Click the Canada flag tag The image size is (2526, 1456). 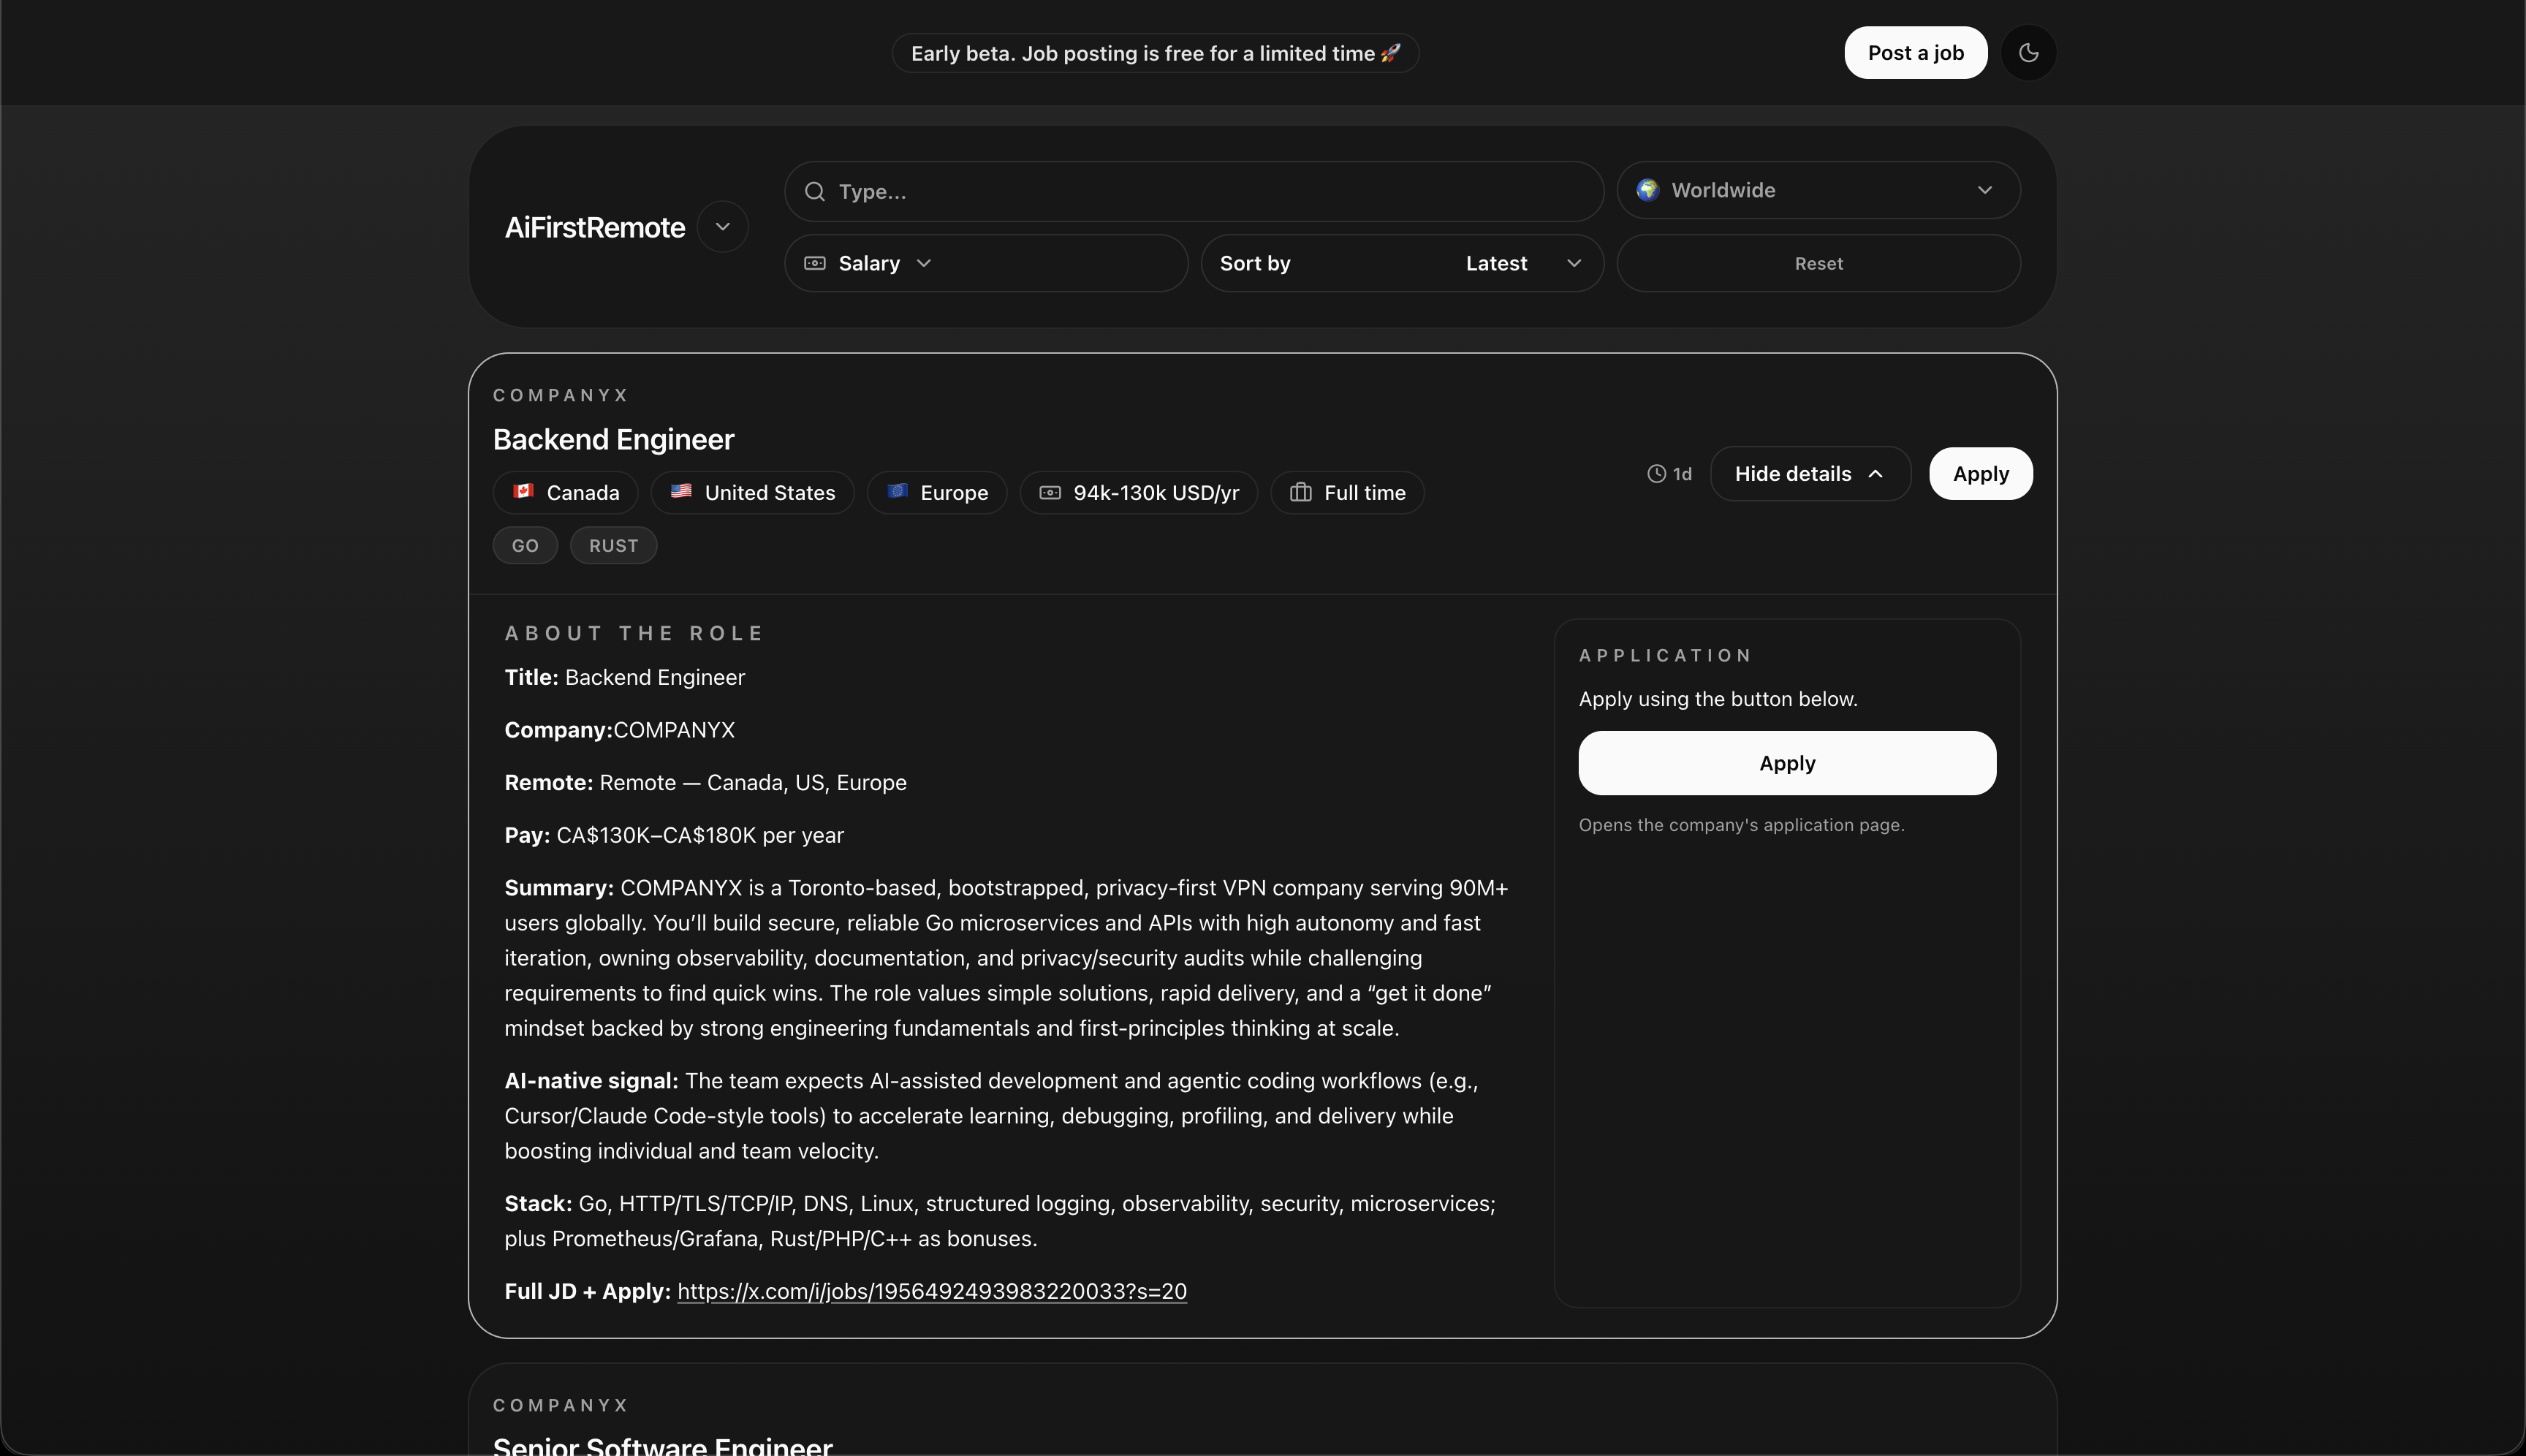[x=565, y=493]
